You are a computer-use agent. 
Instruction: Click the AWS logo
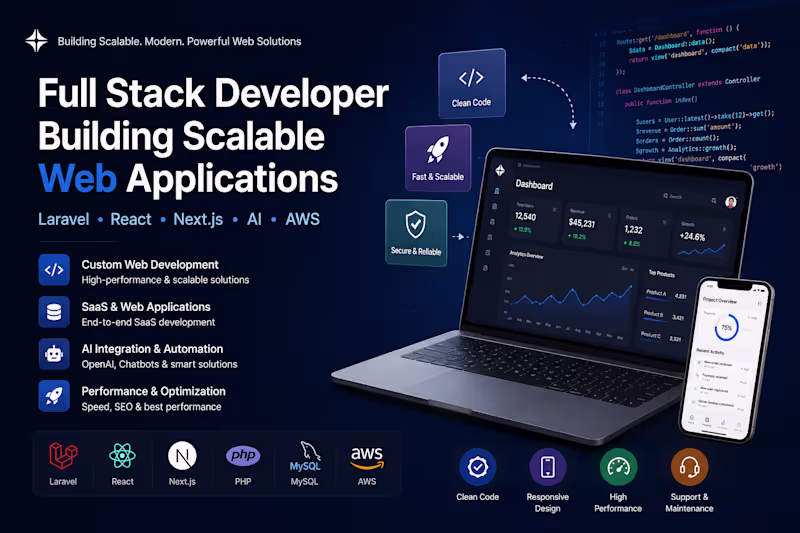tap(367, 458)
